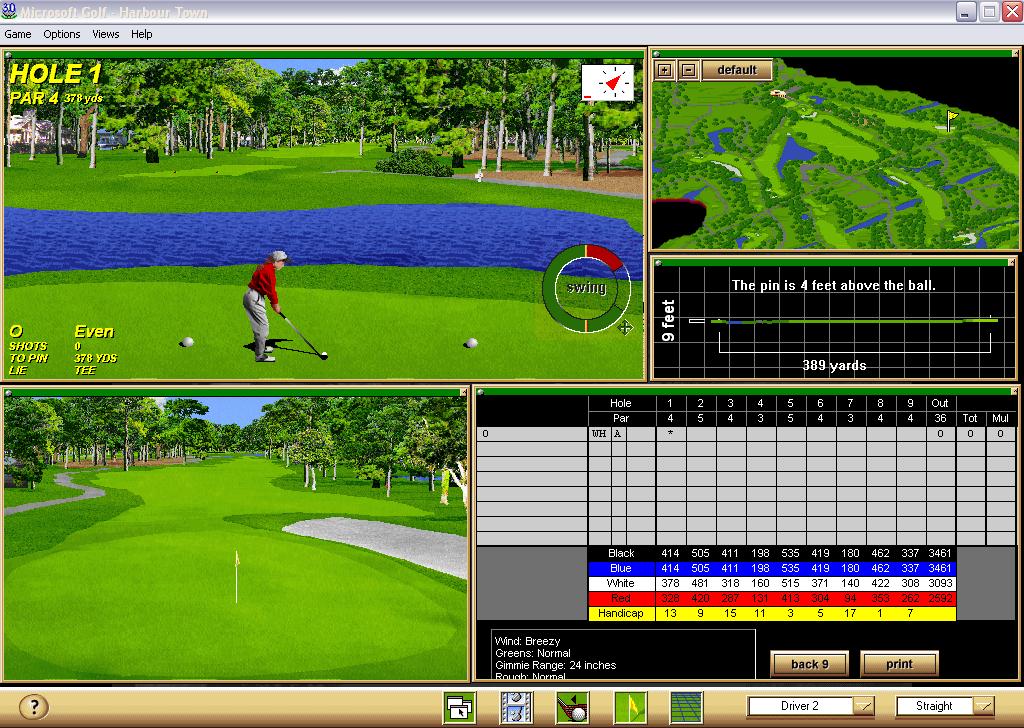Close the elevation profile panel
The height and width of the screenshot is (728, 1024).
(1012, 262)
